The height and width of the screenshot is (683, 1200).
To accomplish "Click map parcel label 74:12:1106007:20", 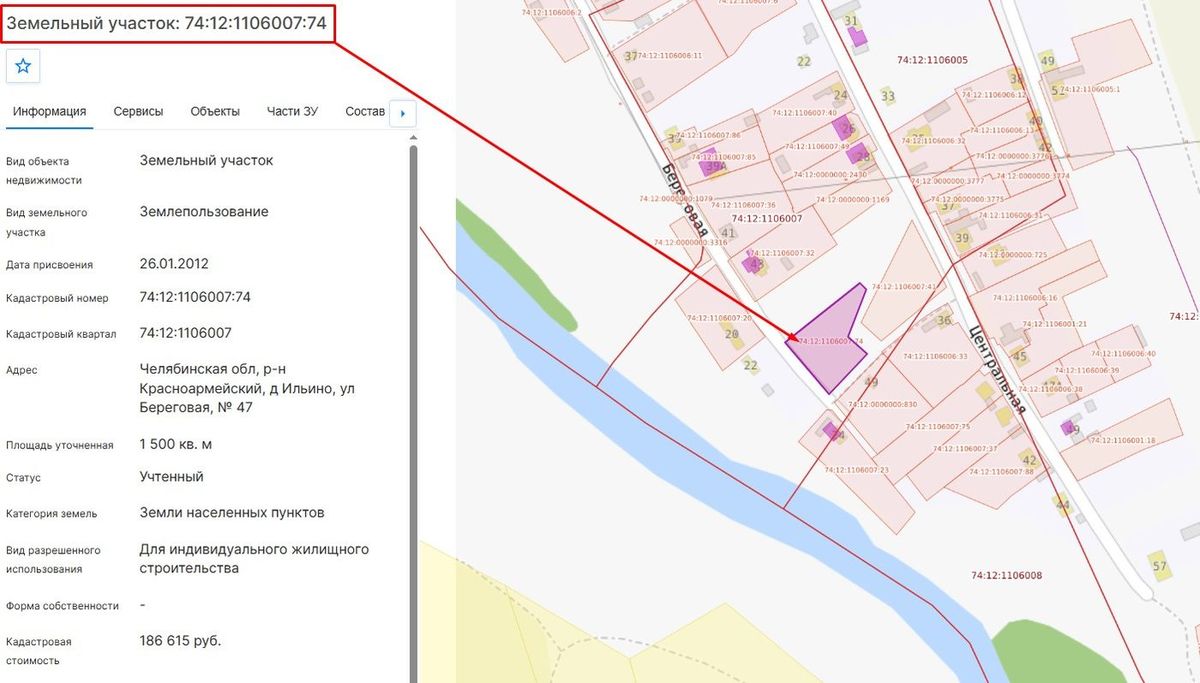I will [719, 318].
